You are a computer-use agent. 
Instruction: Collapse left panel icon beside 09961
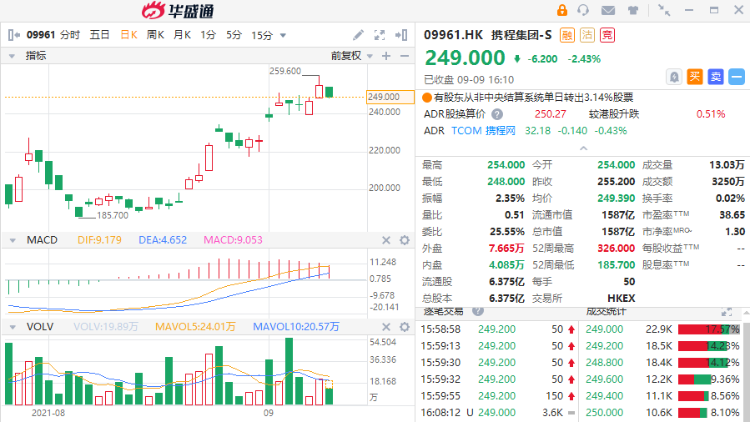[x=14, y=35]
